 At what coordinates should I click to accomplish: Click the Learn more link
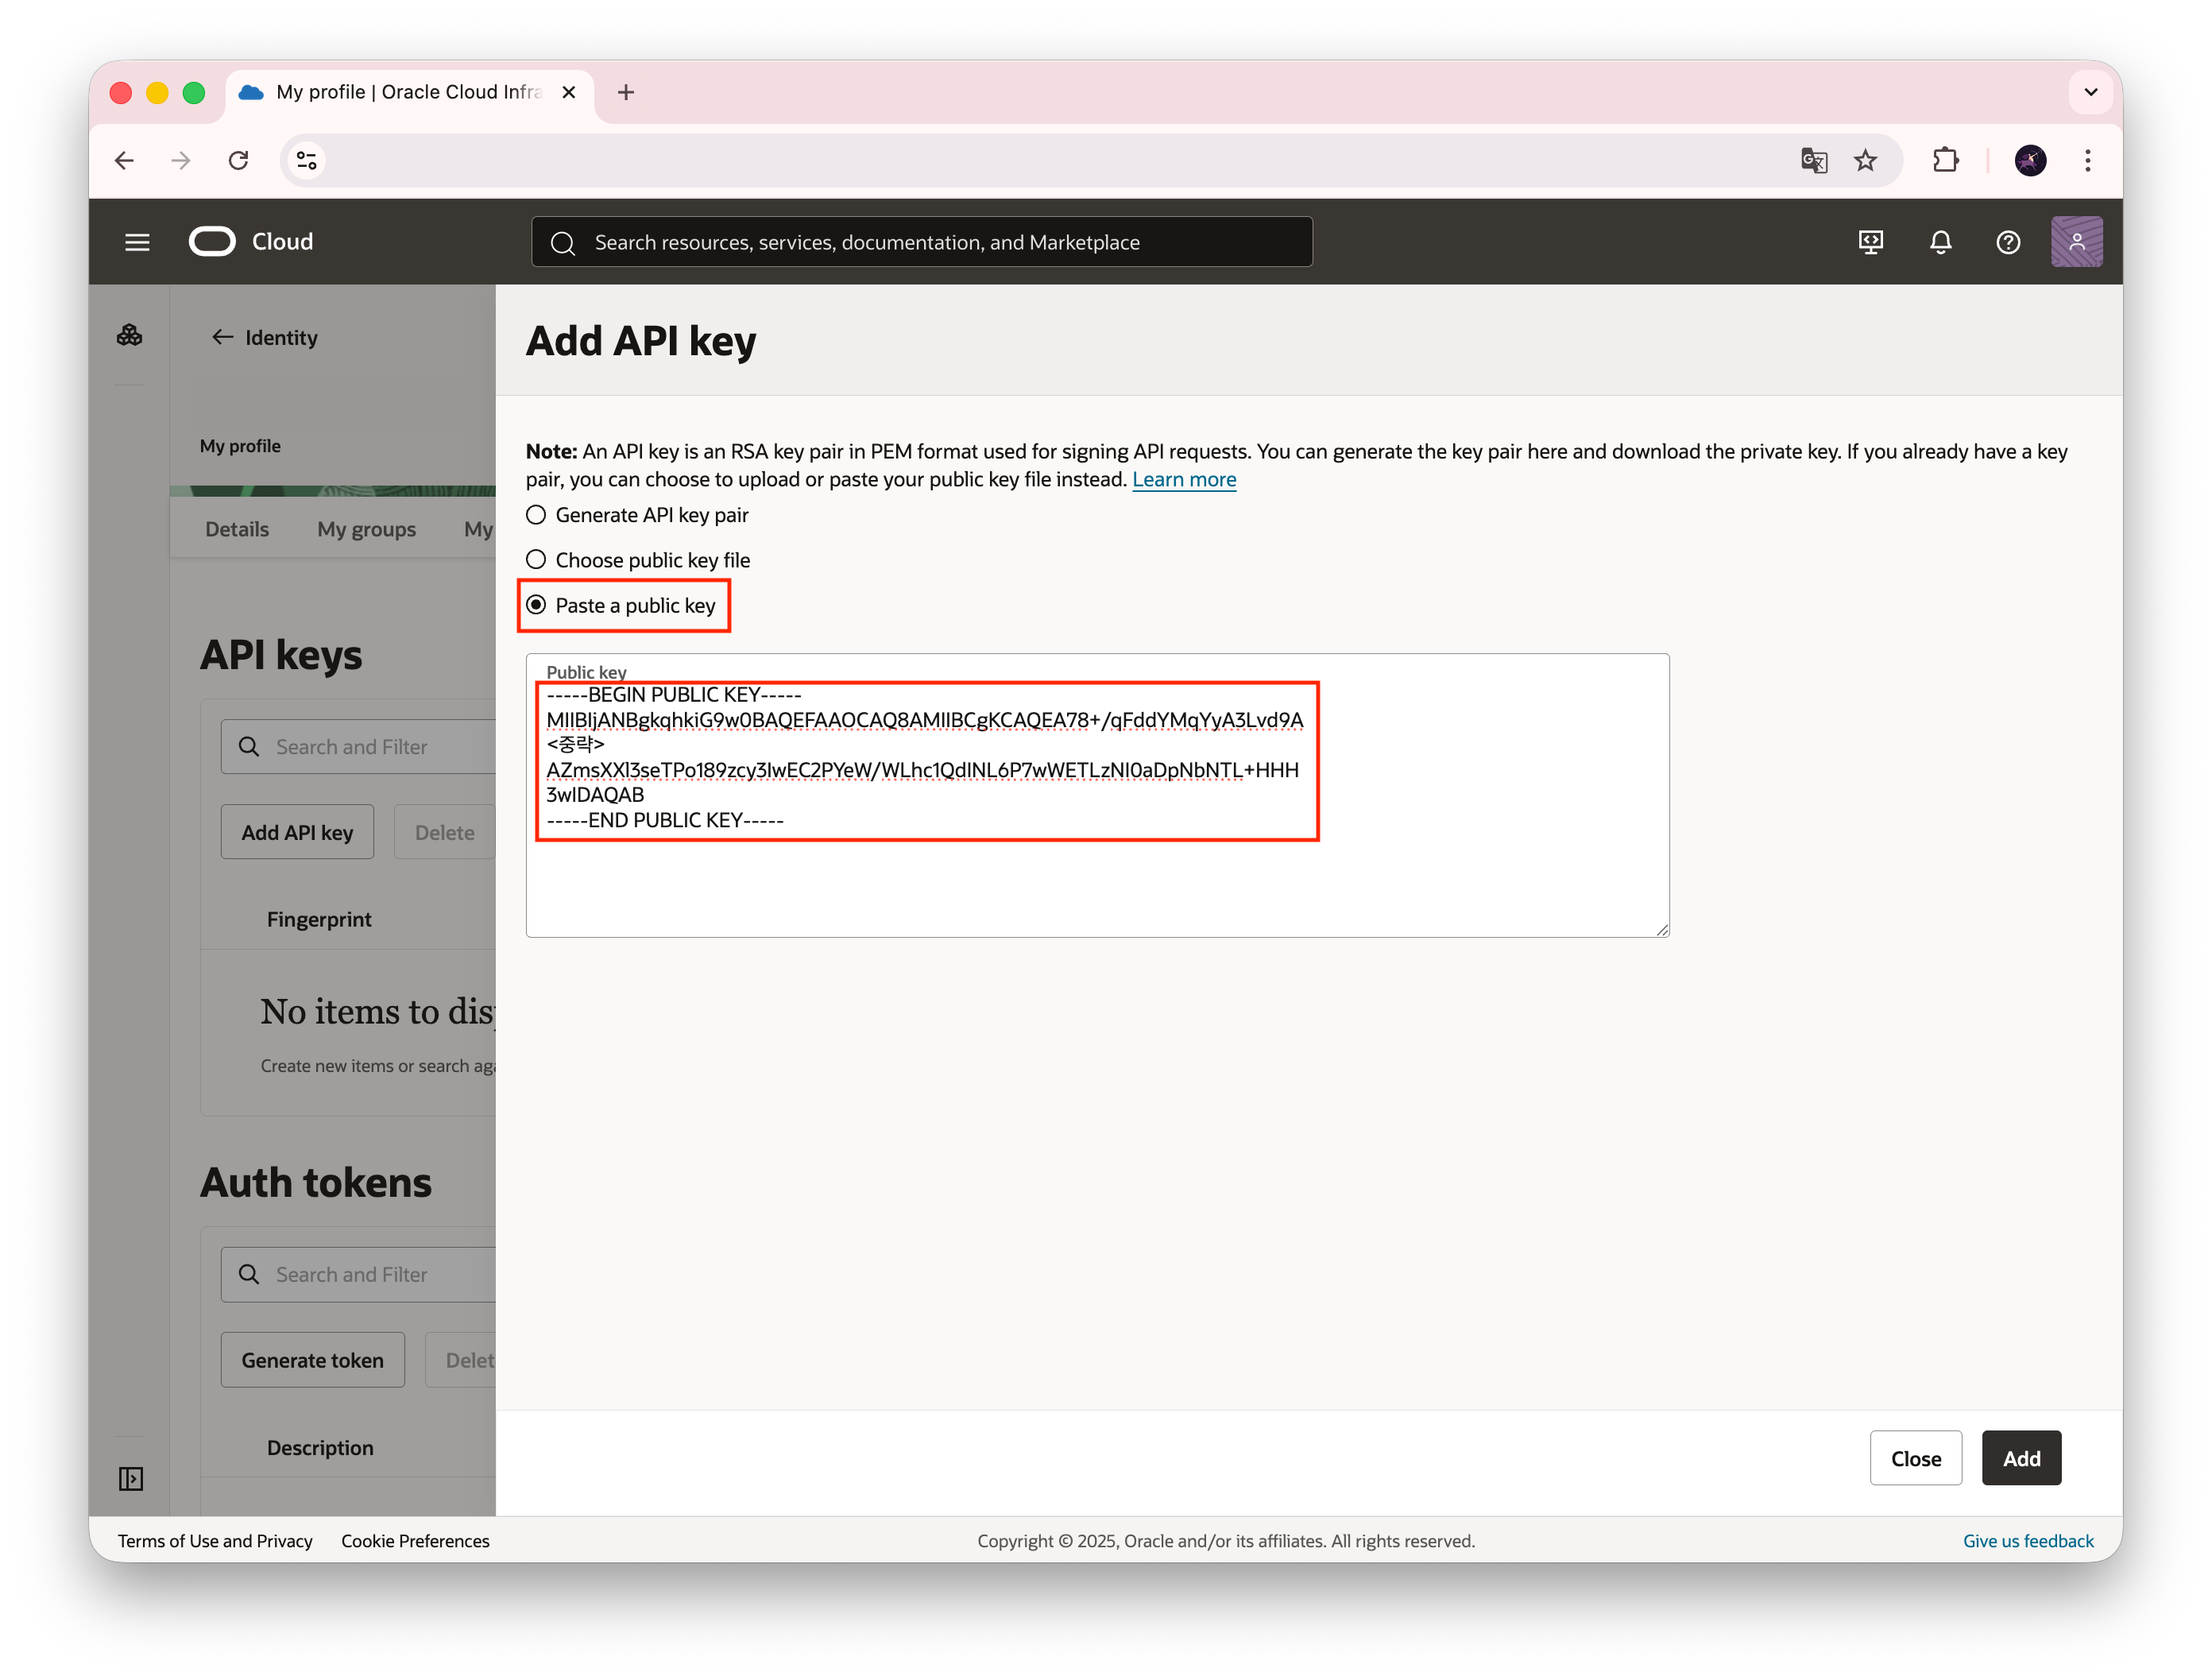[1183, 480]
